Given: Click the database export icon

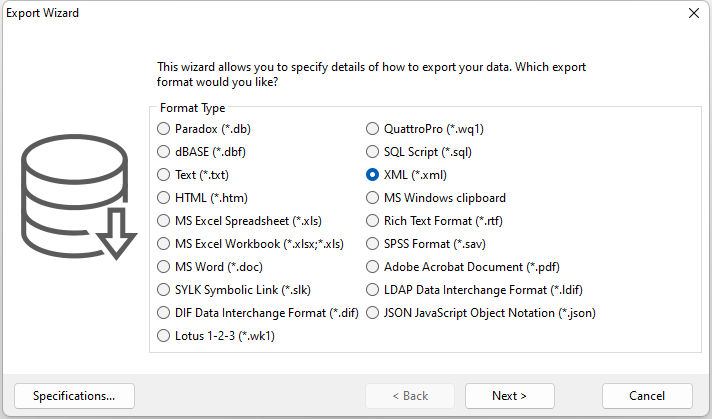Looking at the screenshot, I should tap(79, 197).
